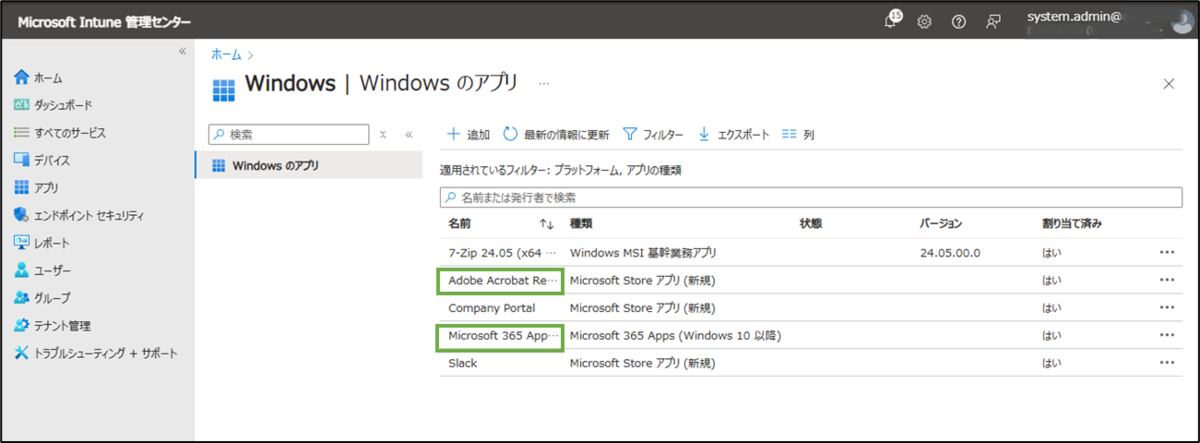
Task: Click the help question mark icon
Action: coord(958,22)
